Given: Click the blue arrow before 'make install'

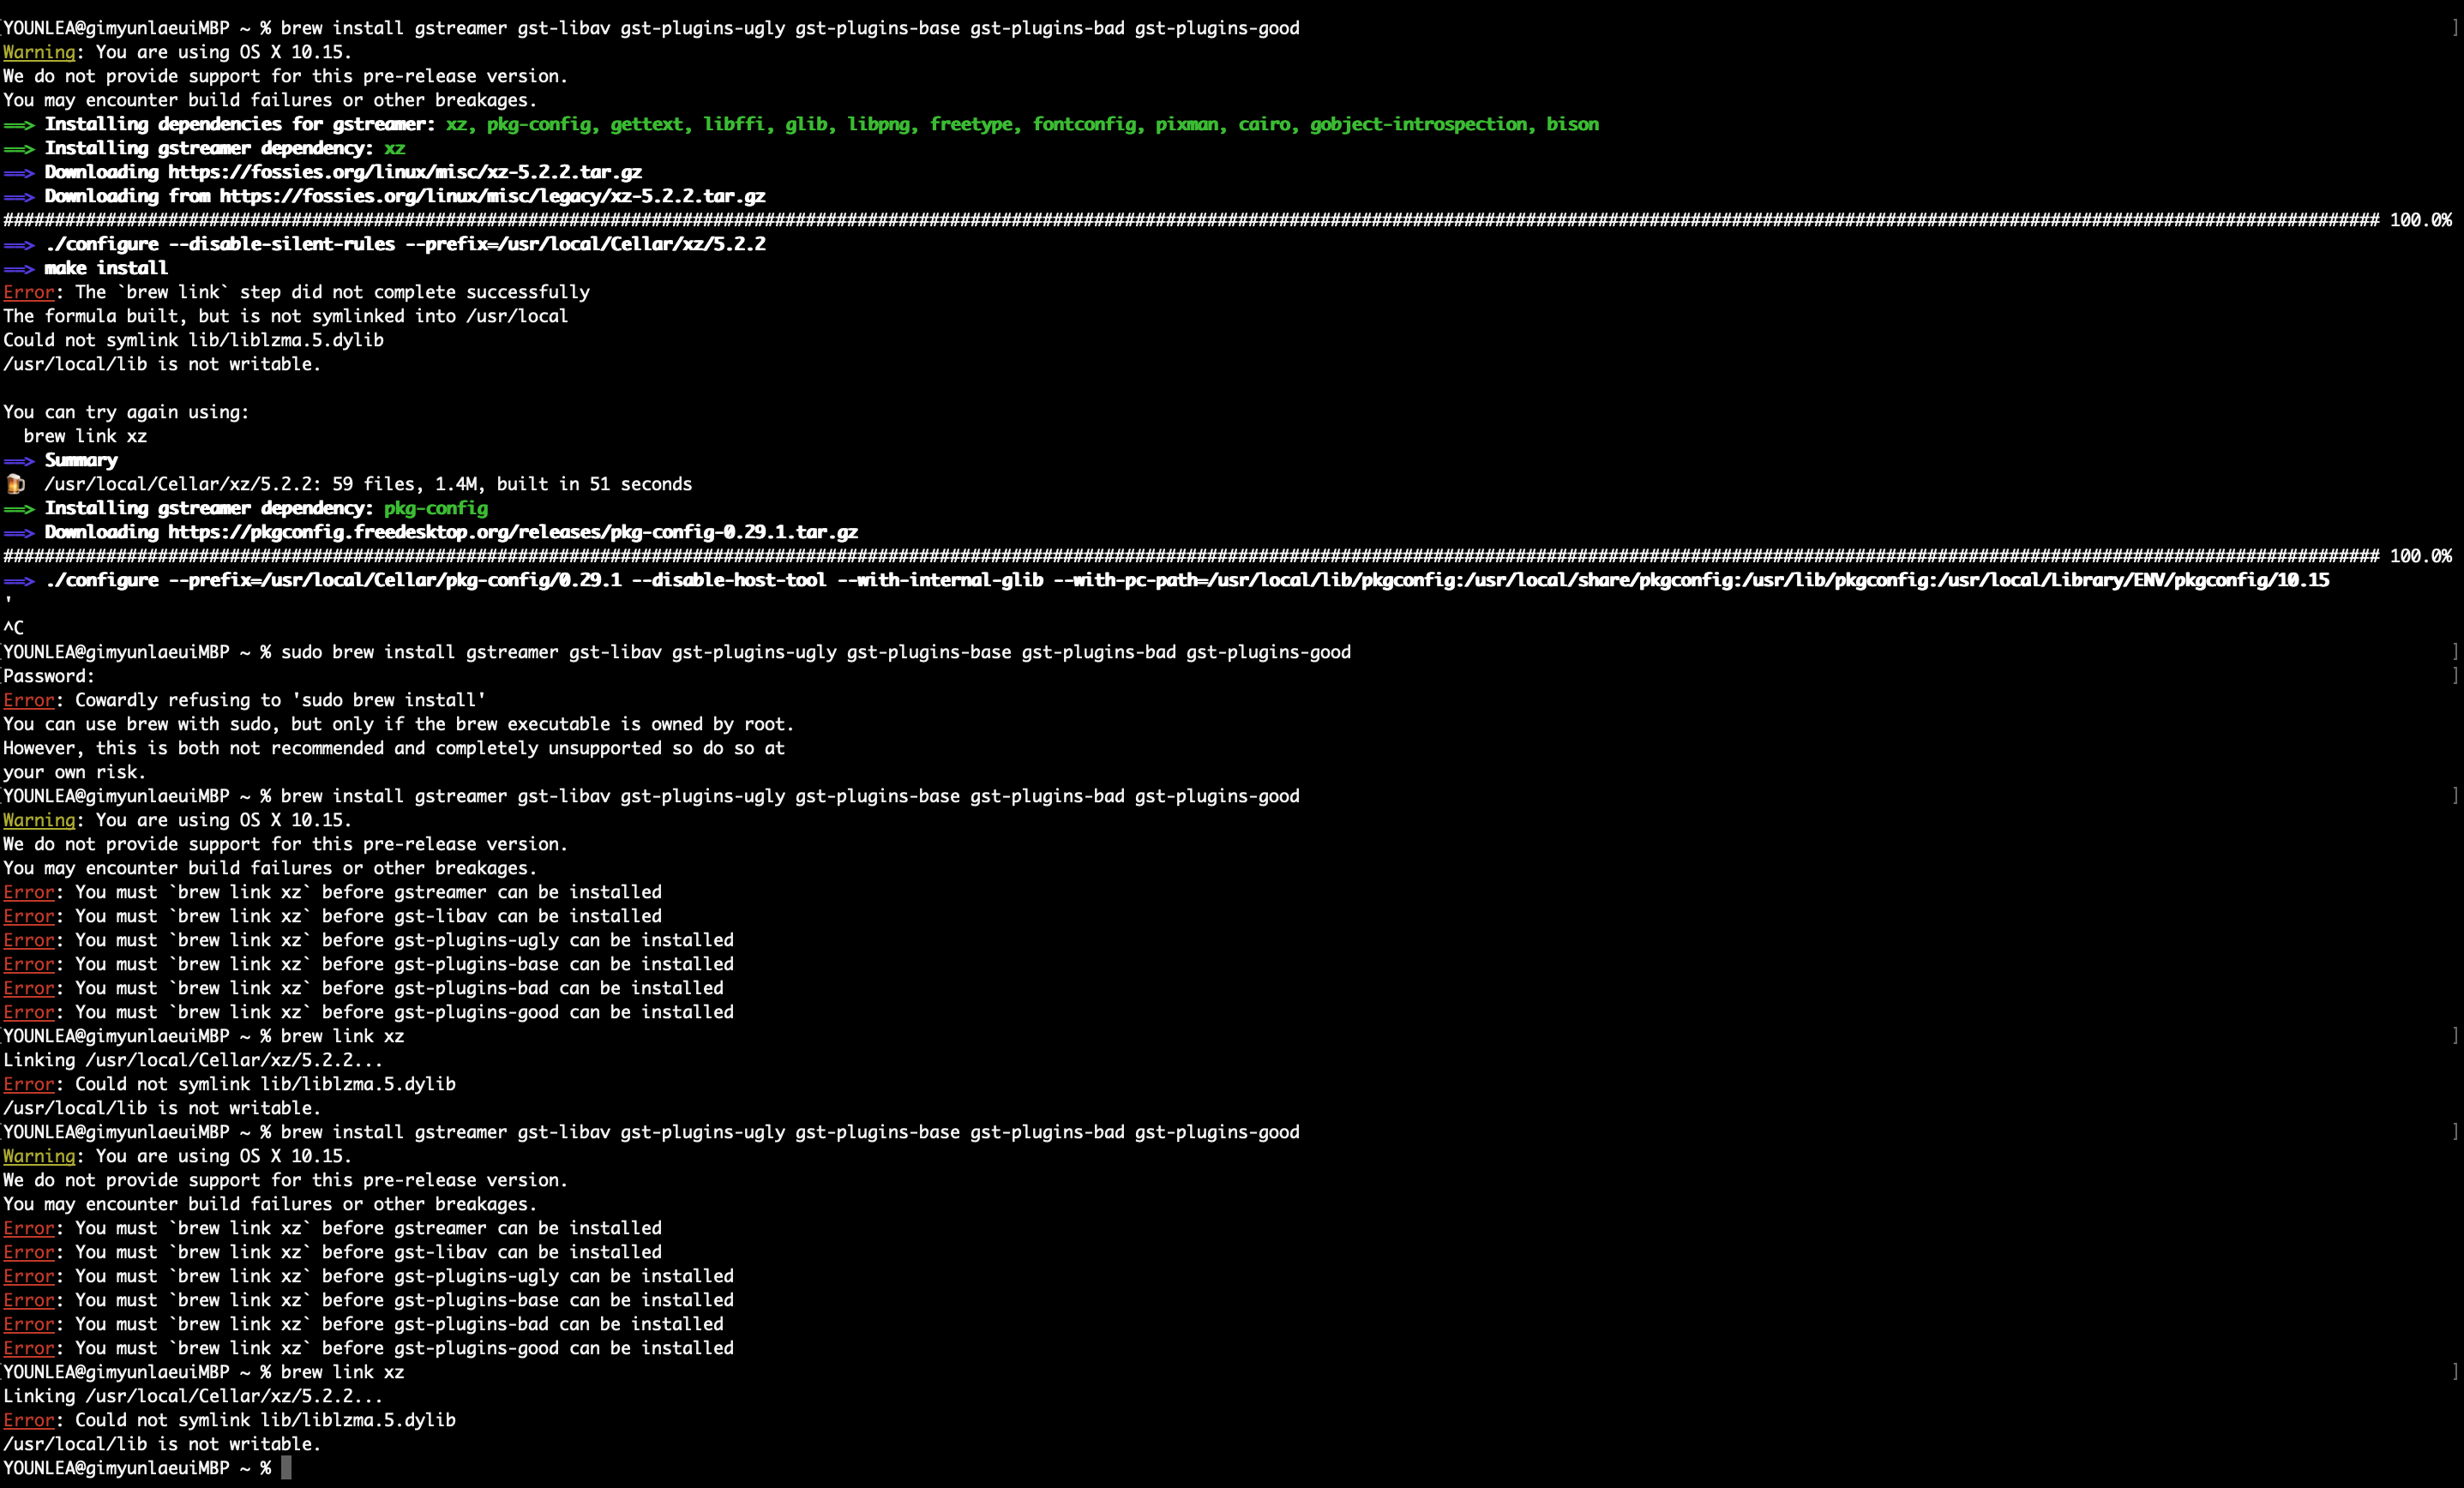Looking at the screenshot, I should tap(19, 269).
